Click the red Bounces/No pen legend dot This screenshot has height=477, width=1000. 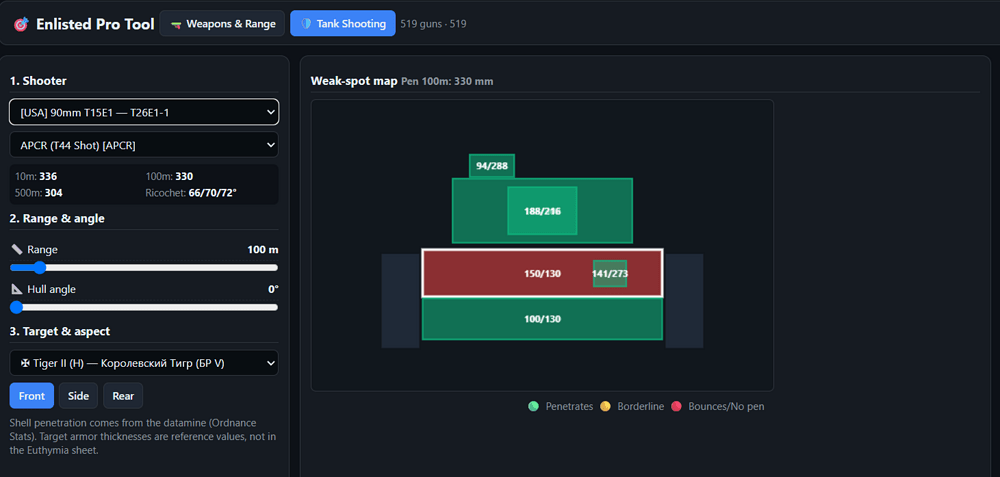(x=677, y=406)
